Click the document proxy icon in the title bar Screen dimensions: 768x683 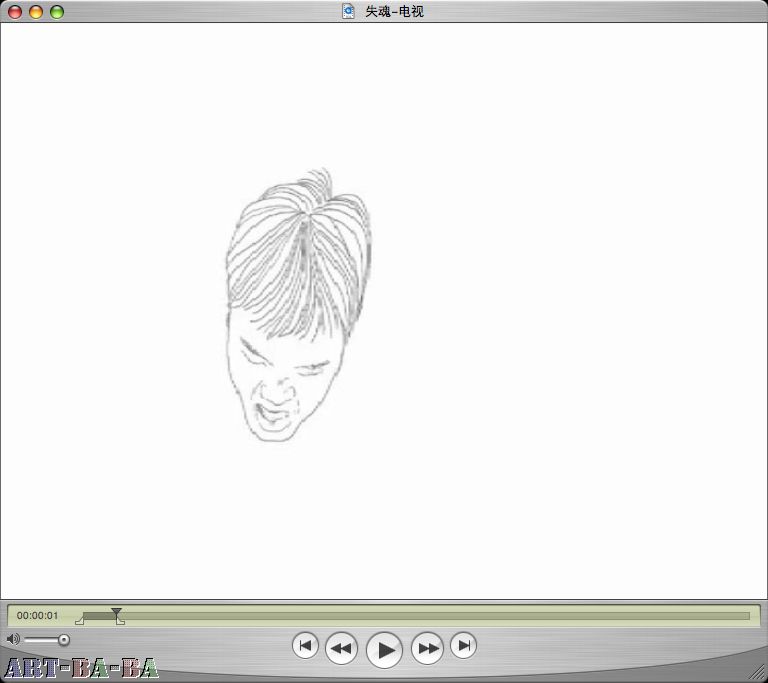tap(348, 11)
